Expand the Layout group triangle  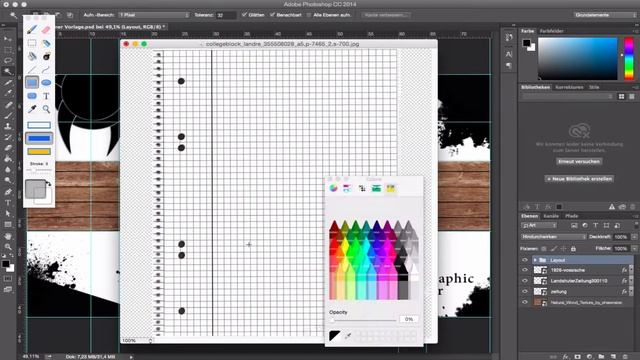pos(535,260)
